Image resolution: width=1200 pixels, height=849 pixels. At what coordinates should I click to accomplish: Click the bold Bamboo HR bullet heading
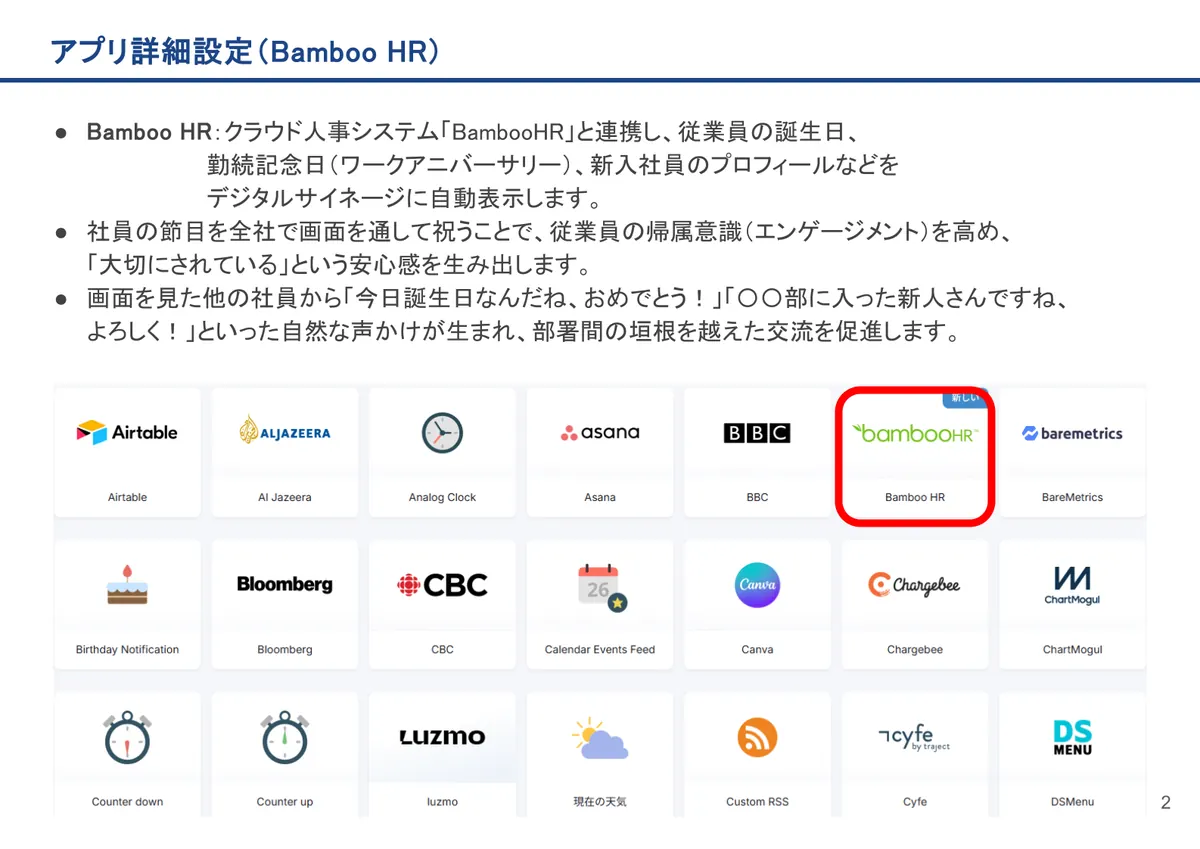point(147,133)
